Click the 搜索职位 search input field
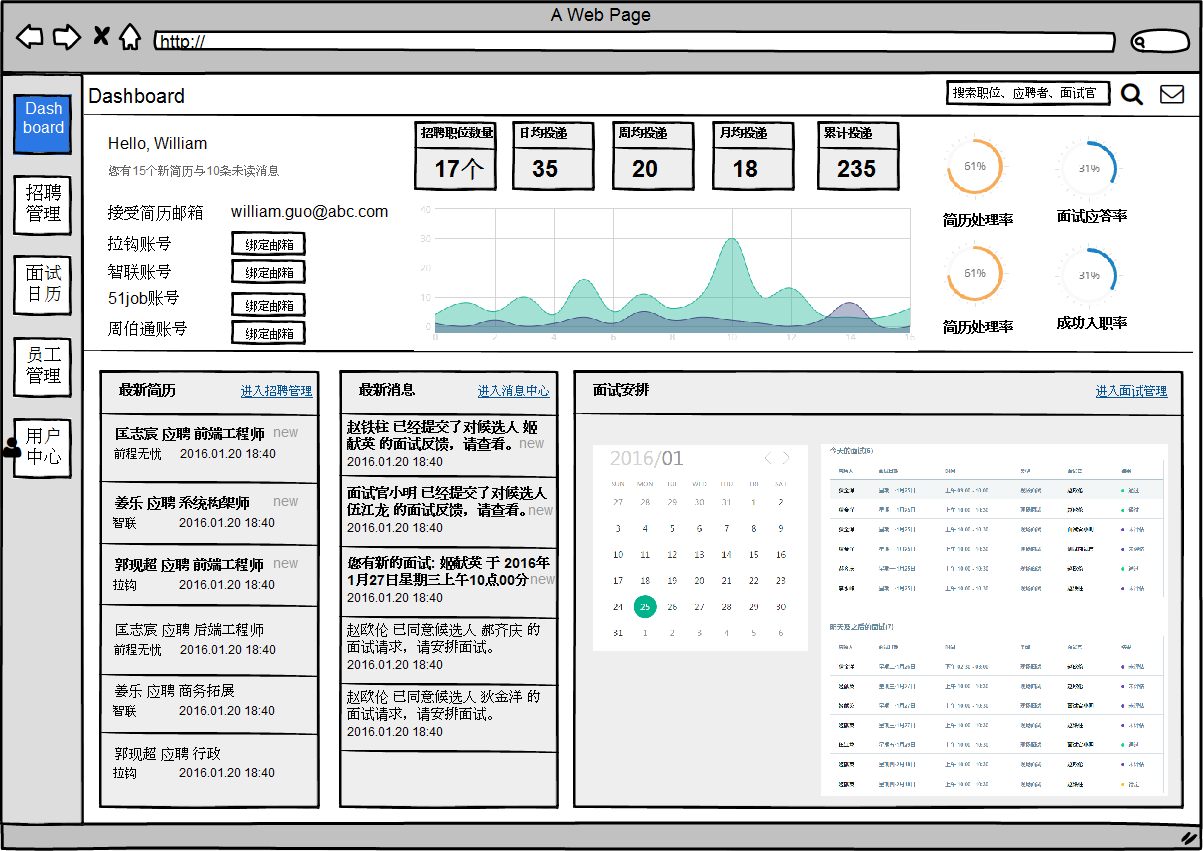The image size is (1203, 851). [1027, 93]
